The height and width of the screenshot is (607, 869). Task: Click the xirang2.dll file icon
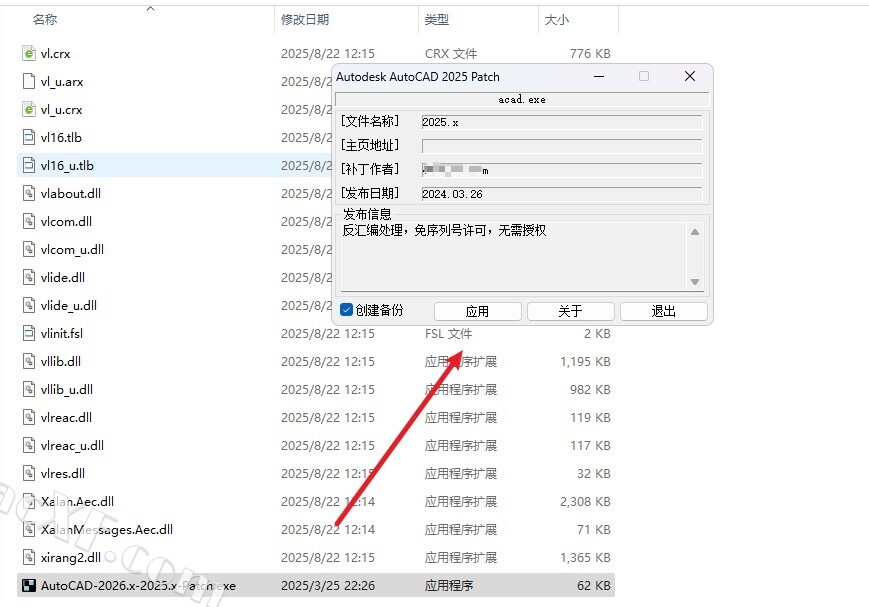tap(29, 557)
